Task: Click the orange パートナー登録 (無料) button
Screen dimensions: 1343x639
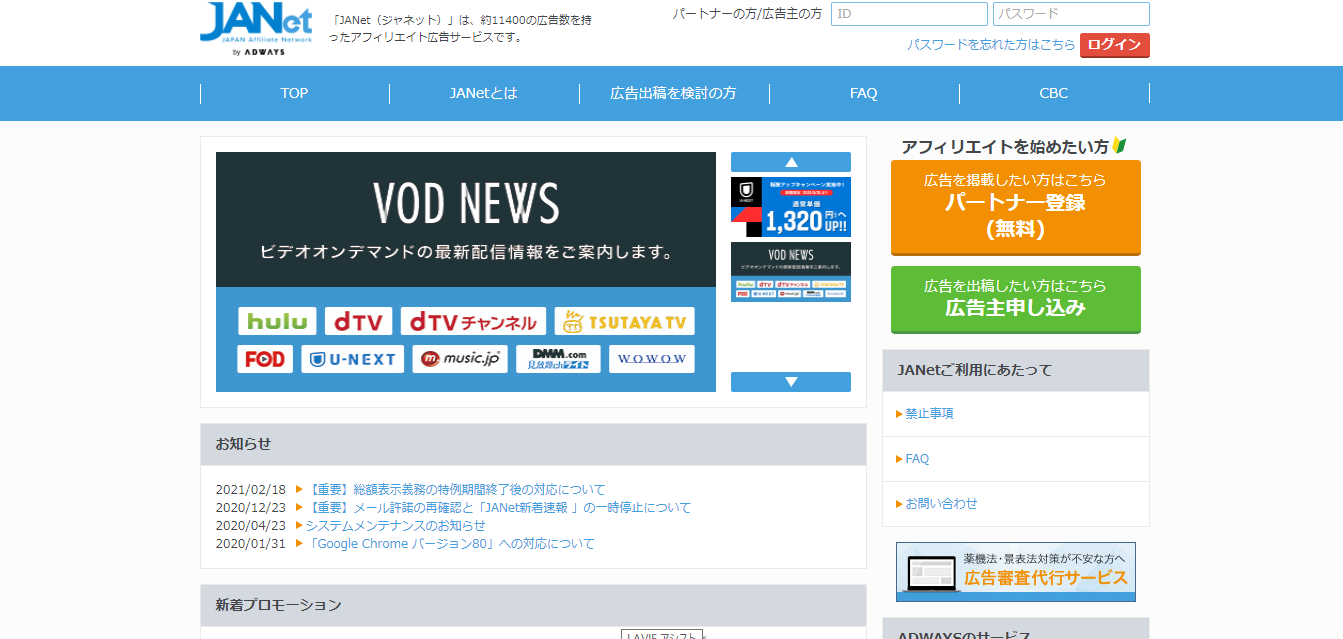Action: [x=1016, y=206]
